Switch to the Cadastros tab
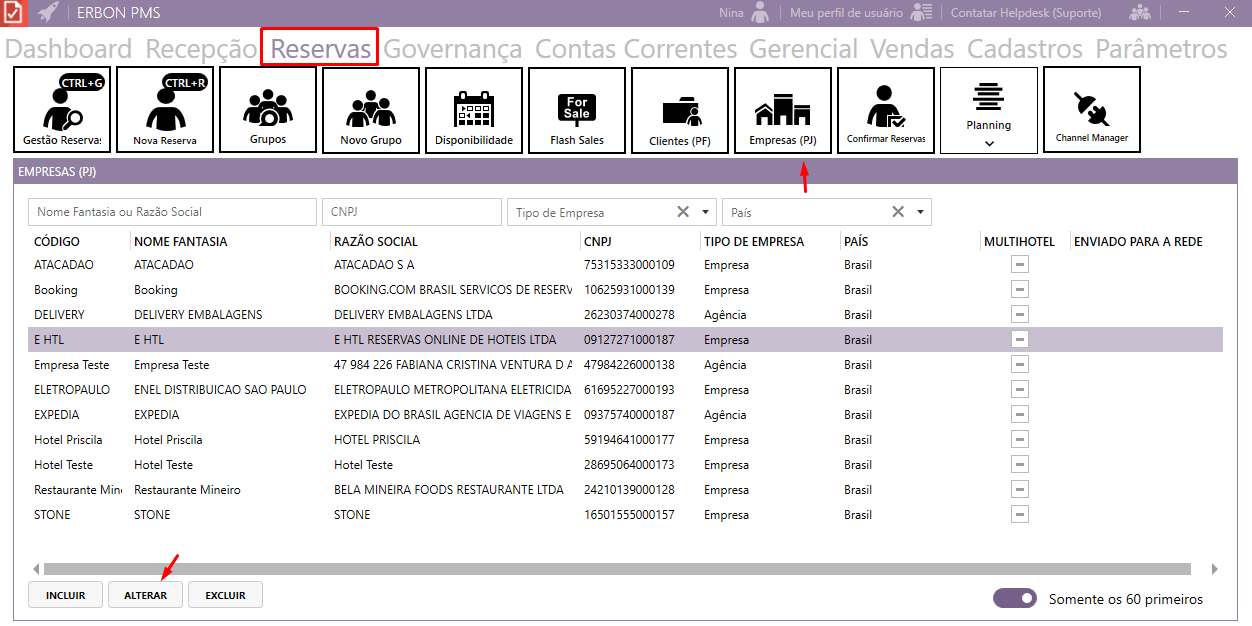The width and height of the screenshot is (1252, 626). (x=1025, y=49)
